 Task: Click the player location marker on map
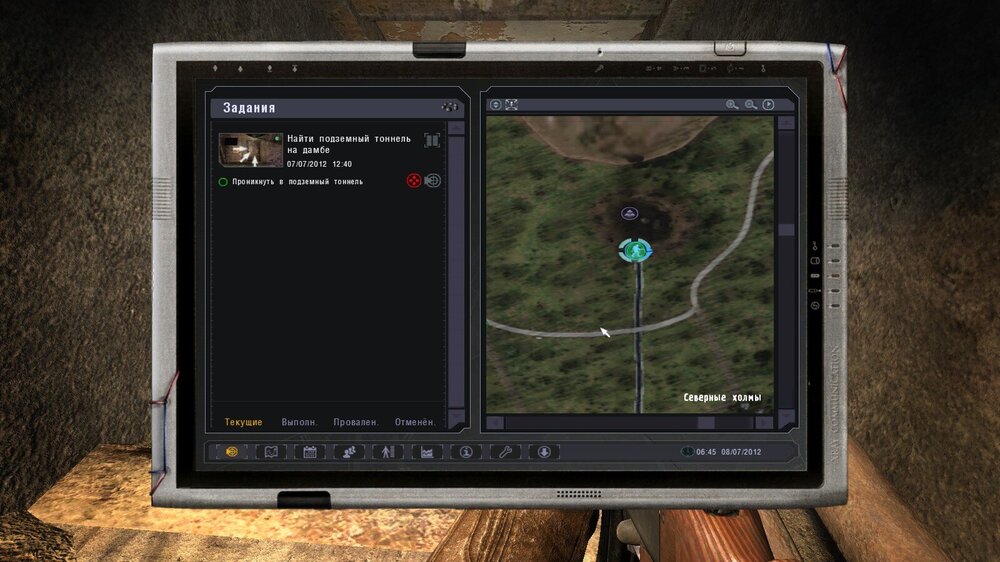(x=635, y=250)
